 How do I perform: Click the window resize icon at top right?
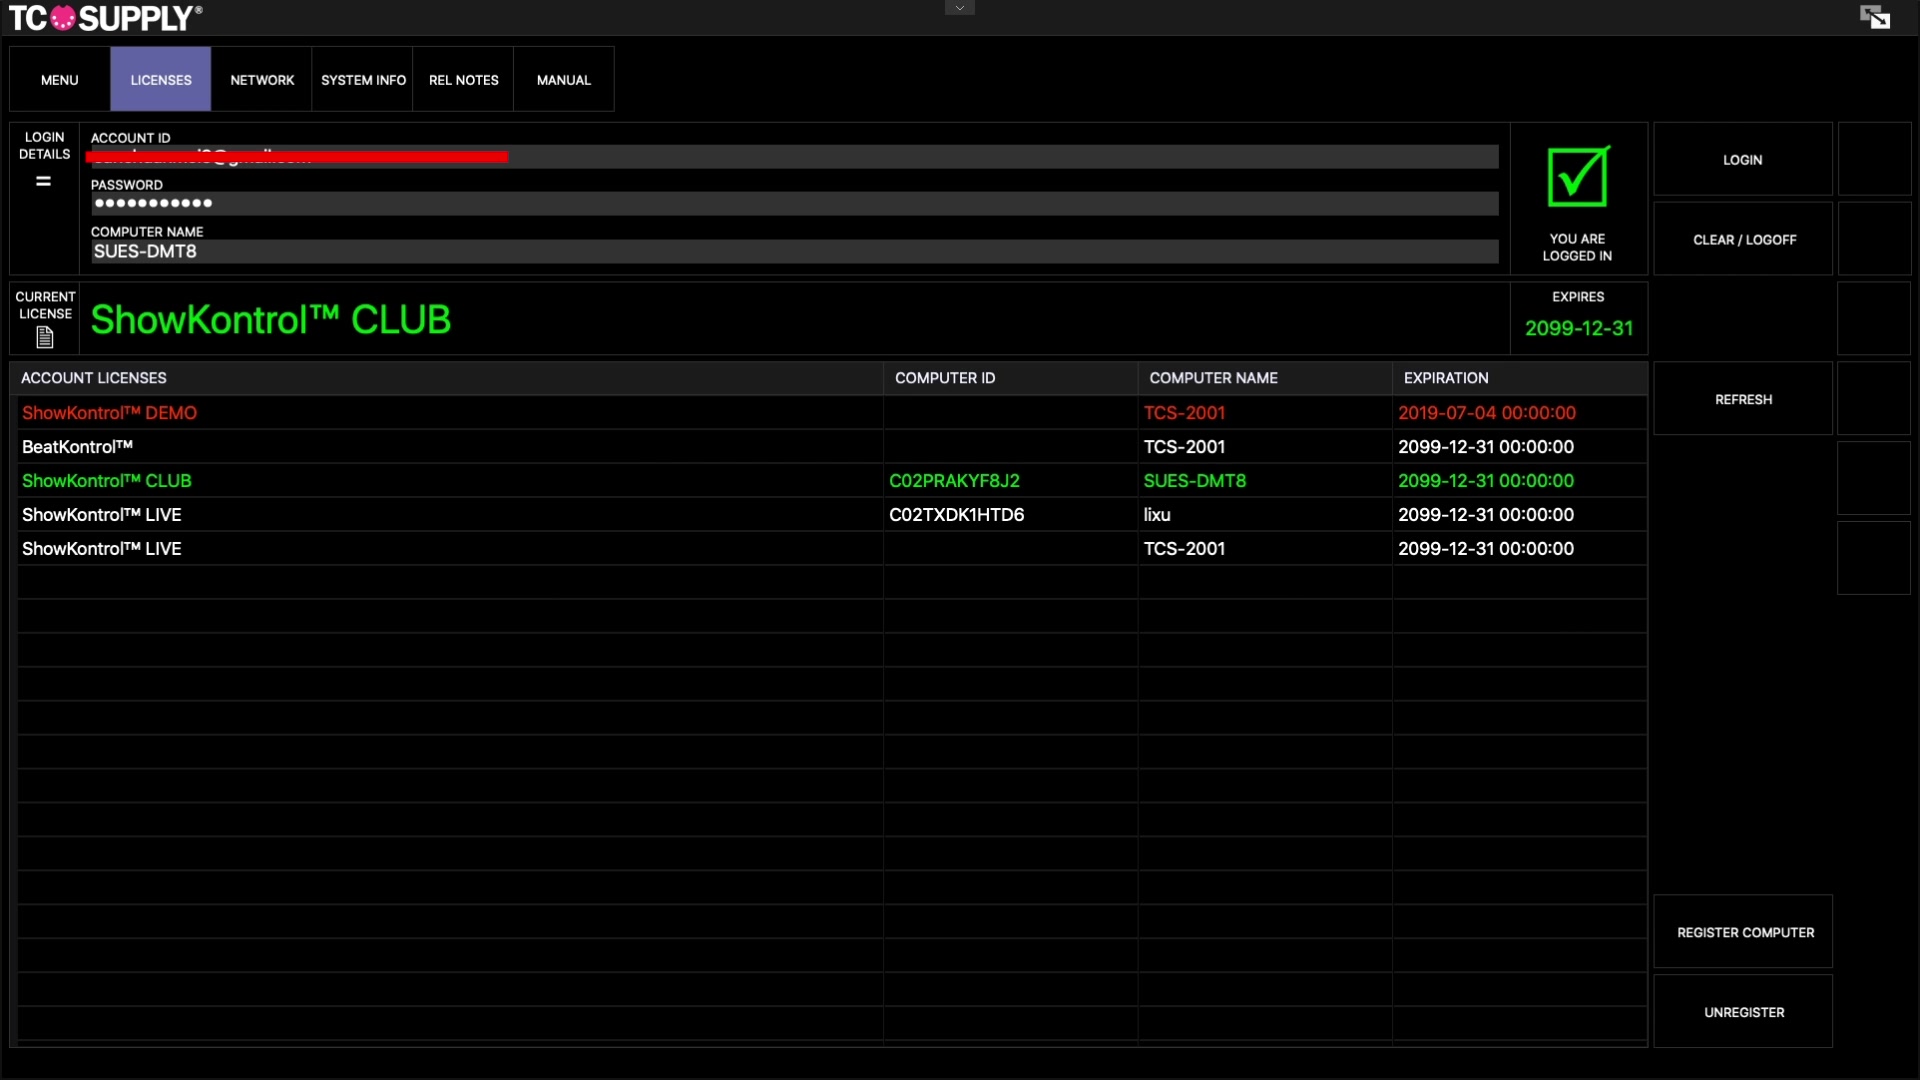pyautogui.click(x=1875, y=17)
